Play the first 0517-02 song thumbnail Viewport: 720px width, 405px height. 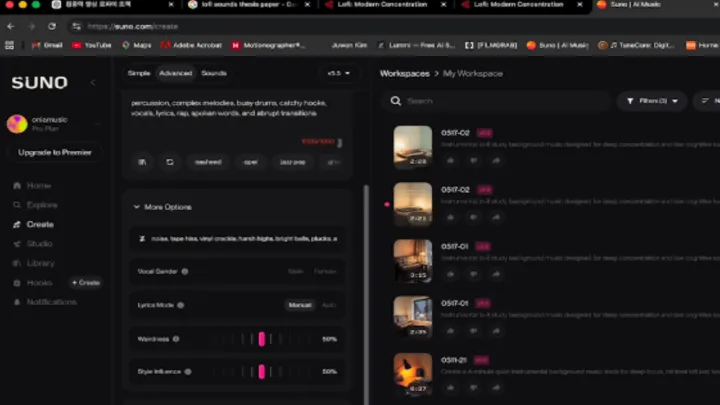pyautogui.click(x=413, y=147)
